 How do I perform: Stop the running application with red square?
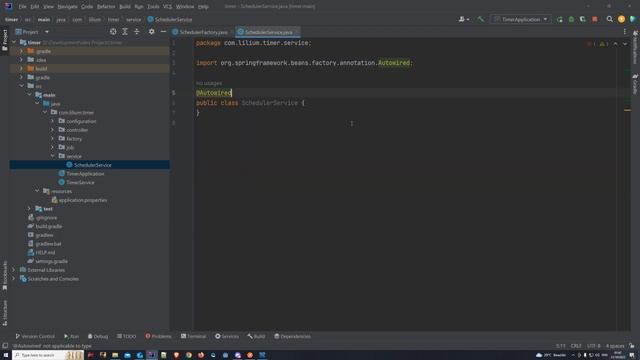click(595, 19)
